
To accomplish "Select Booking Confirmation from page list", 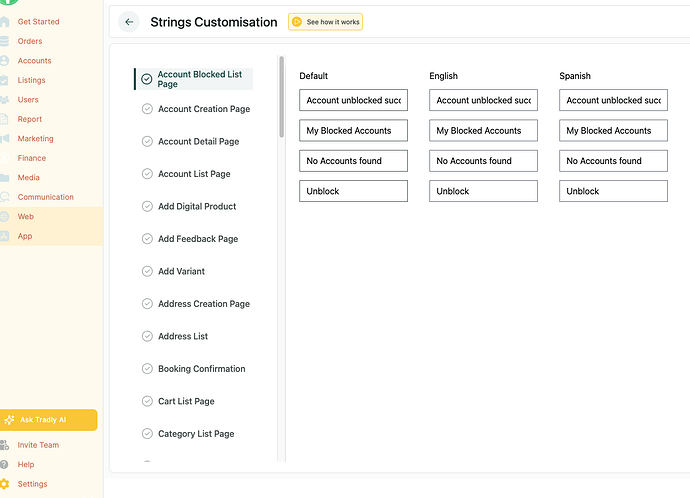I will click(x=201, y=369).
